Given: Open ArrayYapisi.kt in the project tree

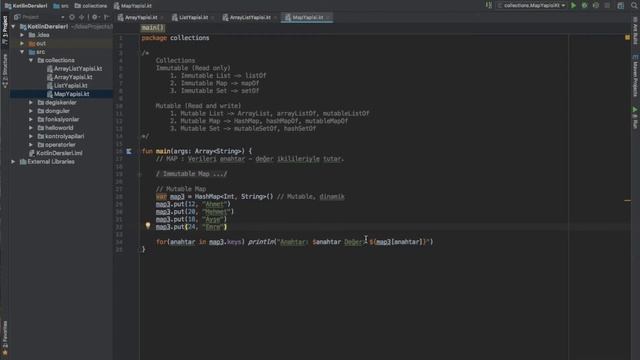Looking at the screenshot, I should click(73, 77).
